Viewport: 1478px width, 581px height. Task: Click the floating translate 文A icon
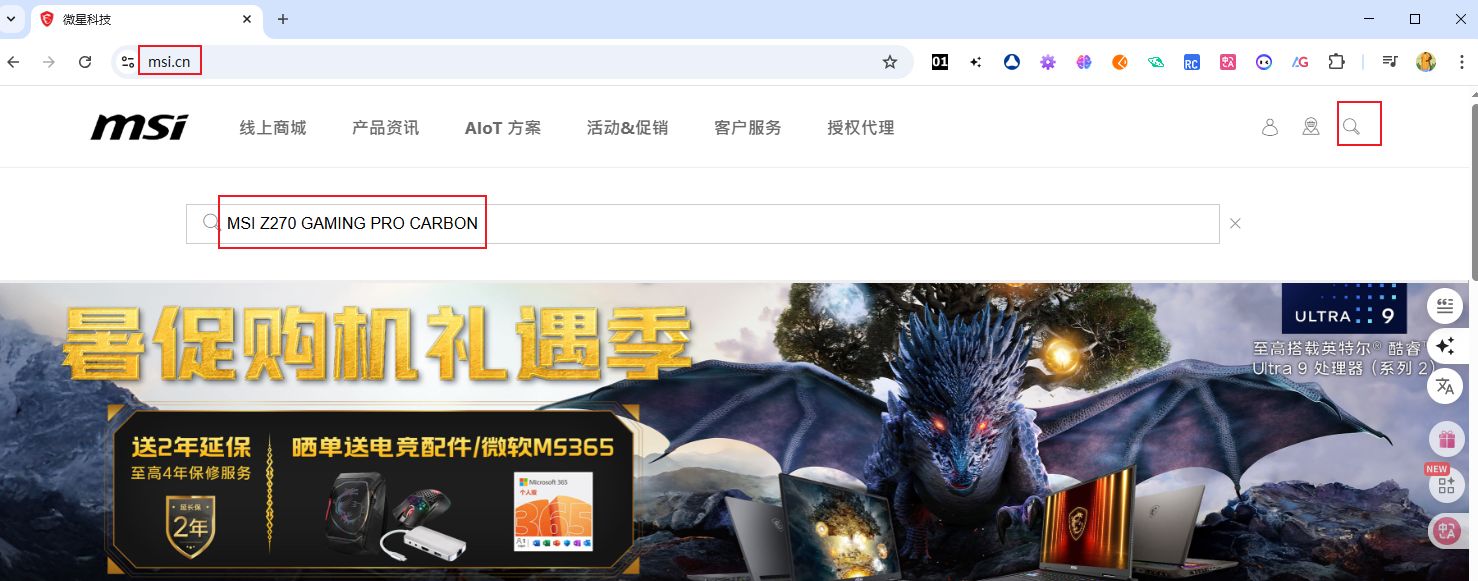click(x=1445, y=386)
